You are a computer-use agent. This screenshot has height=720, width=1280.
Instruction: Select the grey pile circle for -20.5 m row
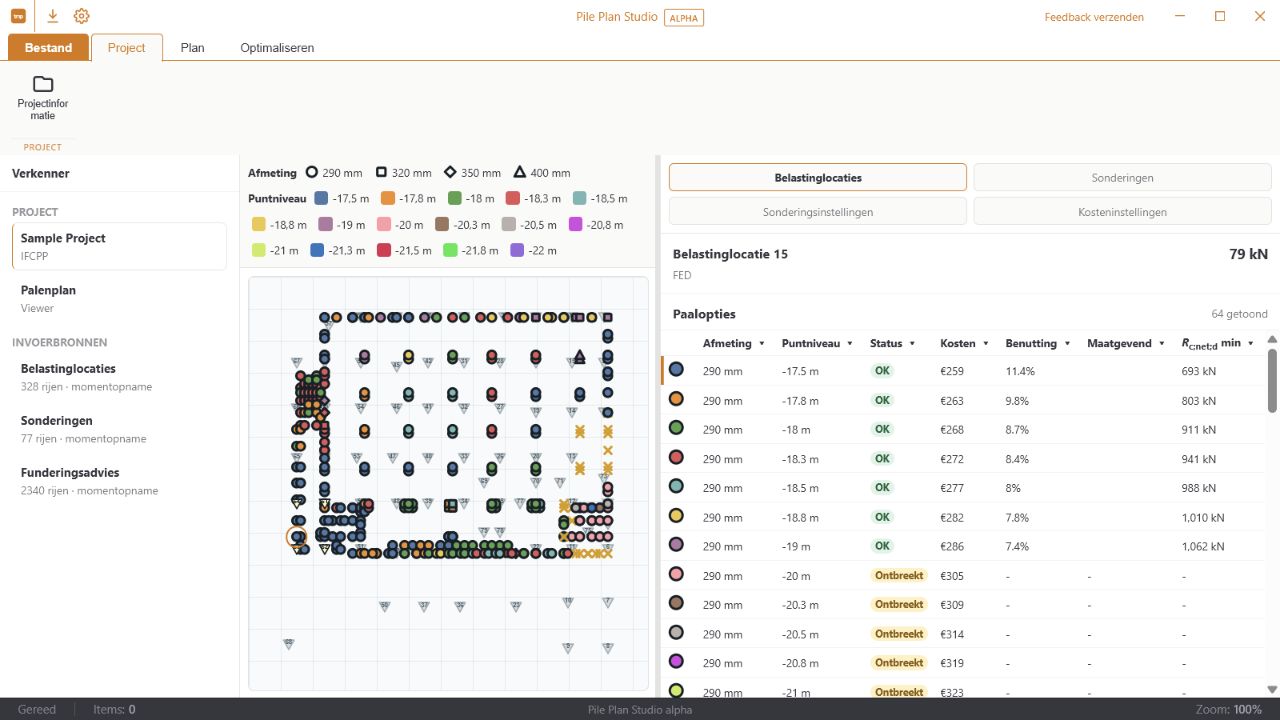(676, 633)
